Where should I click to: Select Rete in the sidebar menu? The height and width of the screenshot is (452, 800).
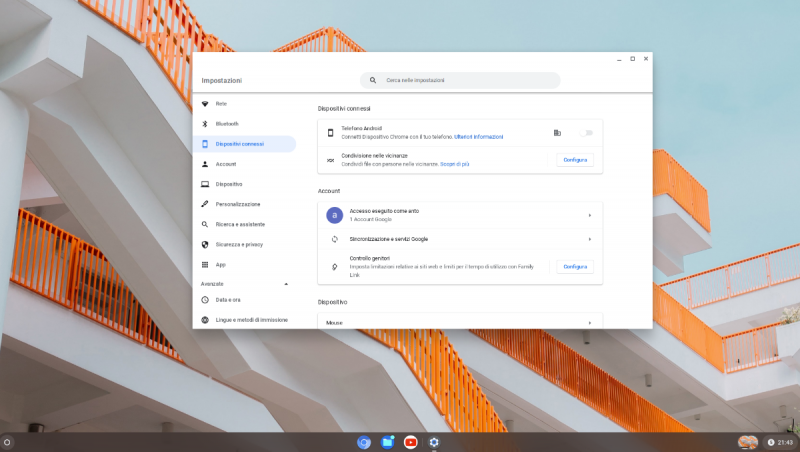pos(245,104)
